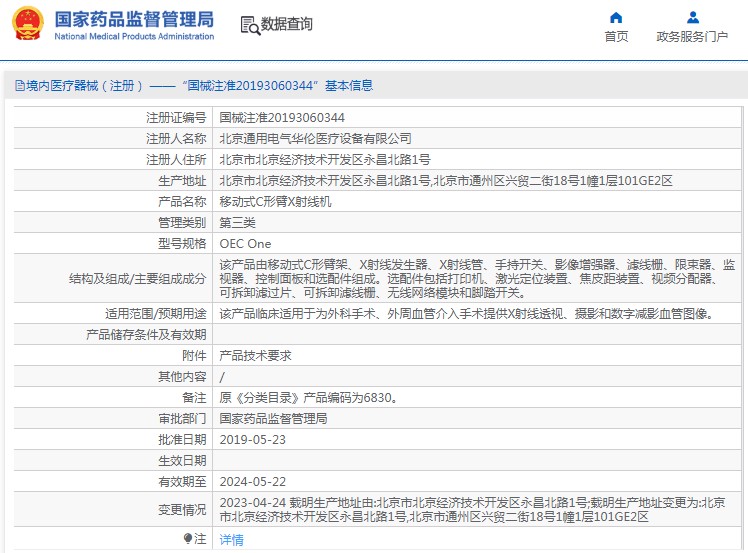Open 政务服务门户 portal link

pyautogui.click(x=692, y=37)
